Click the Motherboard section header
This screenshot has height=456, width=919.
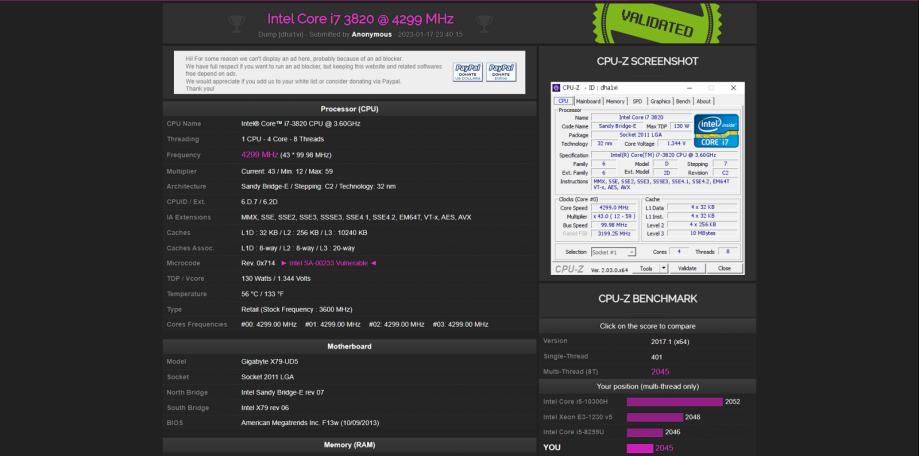(x=349, y=346)
